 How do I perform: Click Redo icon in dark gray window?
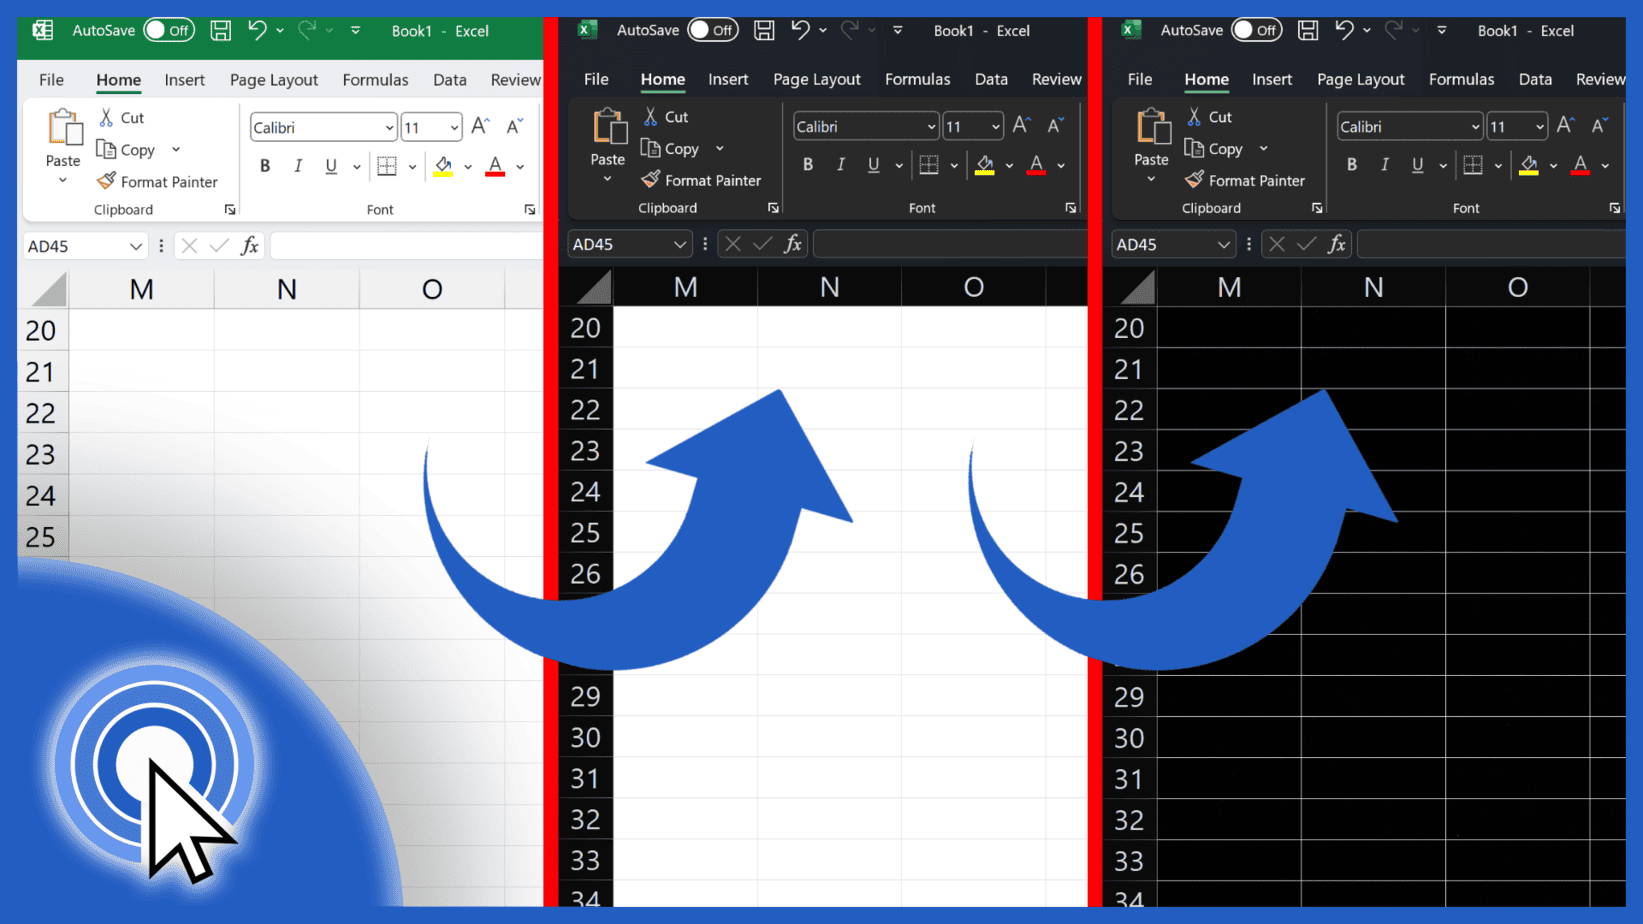(849, 30)
